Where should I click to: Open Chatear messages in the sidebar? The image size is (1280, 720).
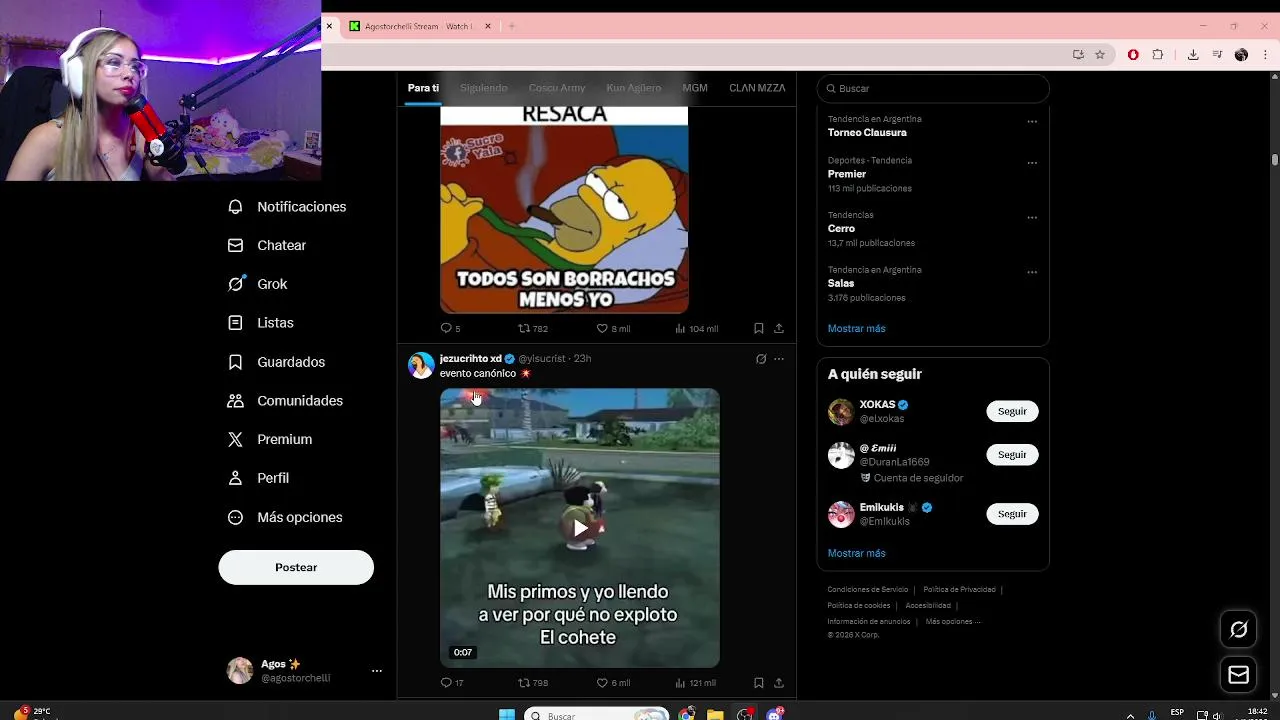[x=267, y=245]
